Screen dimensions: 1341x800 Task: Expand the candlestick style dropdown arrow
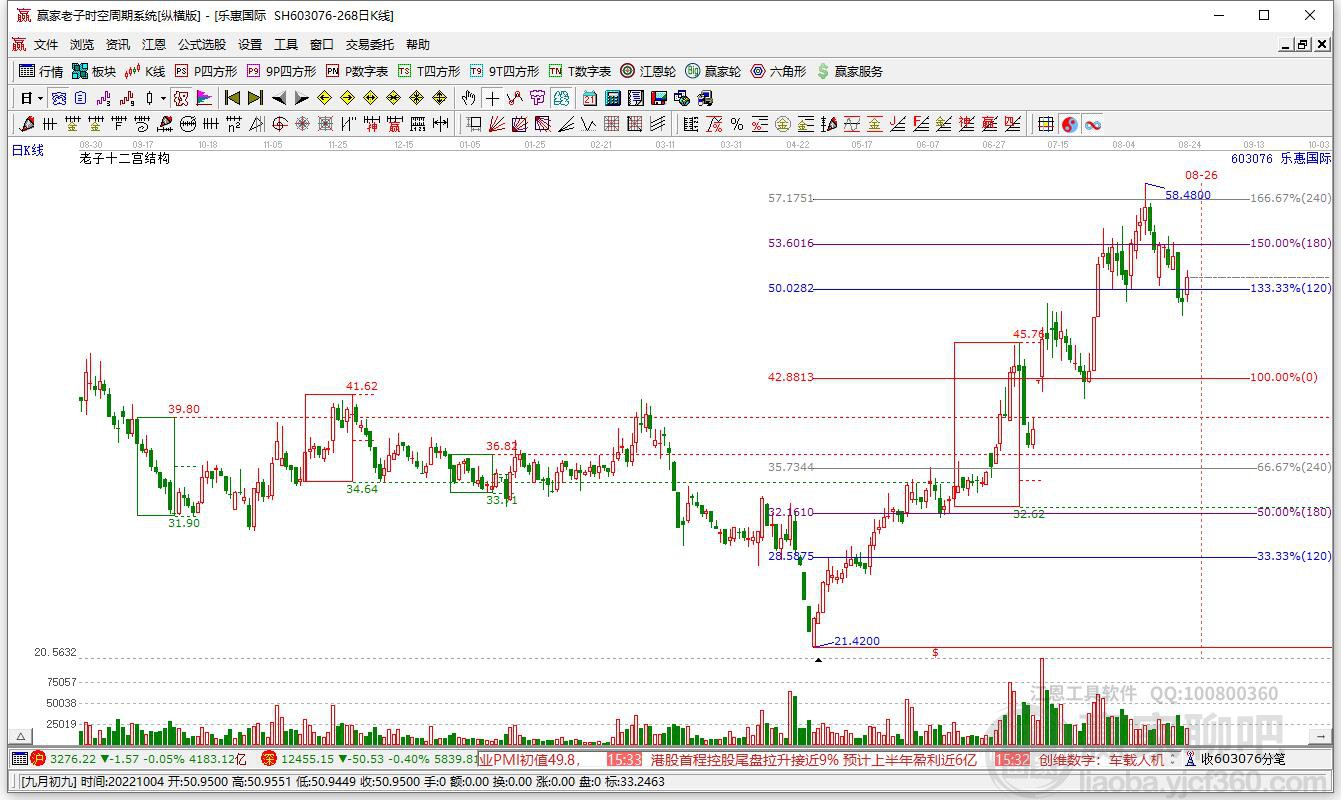point(163,98)
